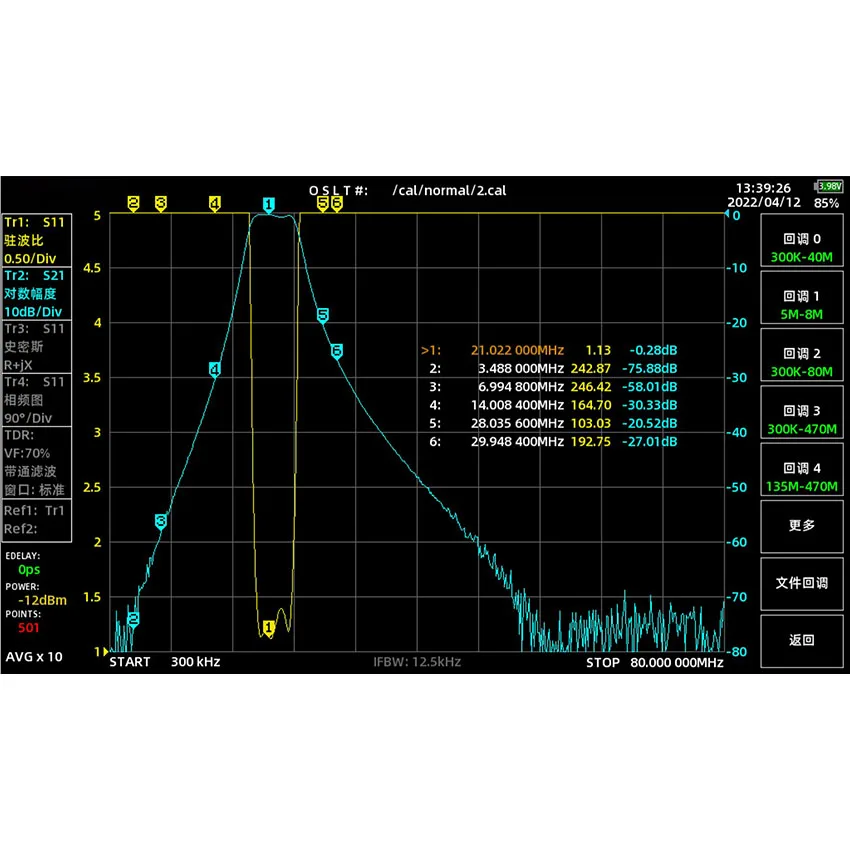Image resolution: width=850 pixels, height=850 pixels.
Task: Click yellow marker 1 at SWR minimum
Action: click(x=268, y=628)
